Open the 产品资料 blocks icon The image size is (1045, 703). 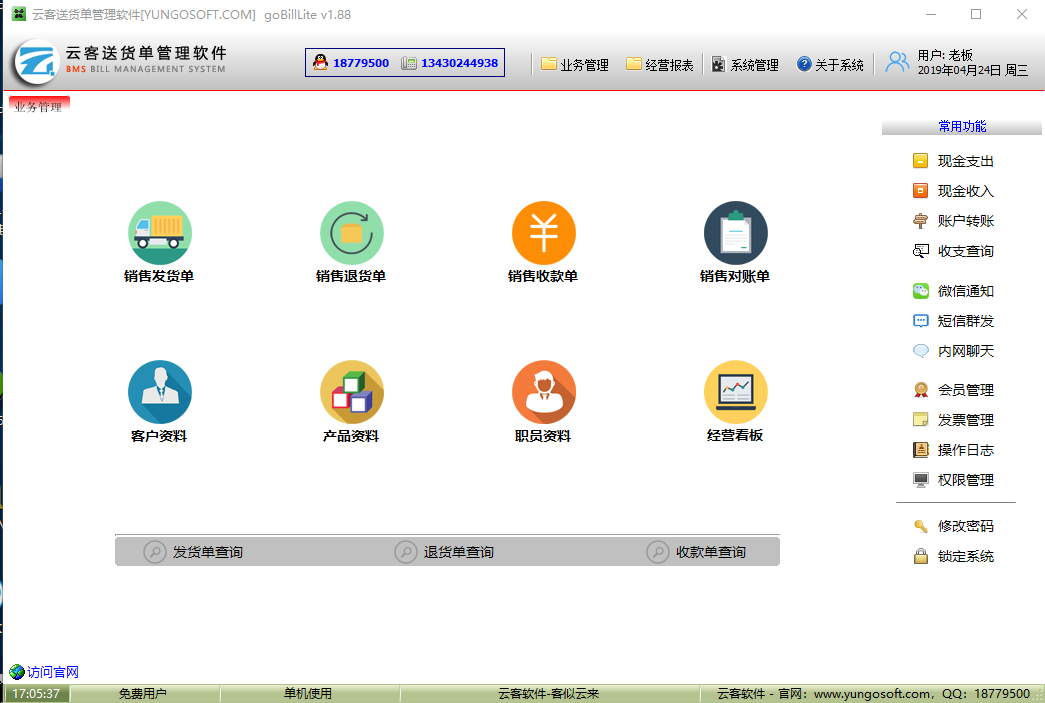tap(352, 392)
